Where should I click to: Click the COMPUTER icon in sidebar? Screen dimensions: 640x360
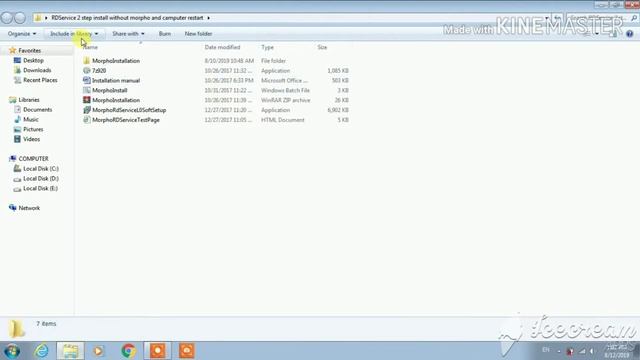coord(13,158)
